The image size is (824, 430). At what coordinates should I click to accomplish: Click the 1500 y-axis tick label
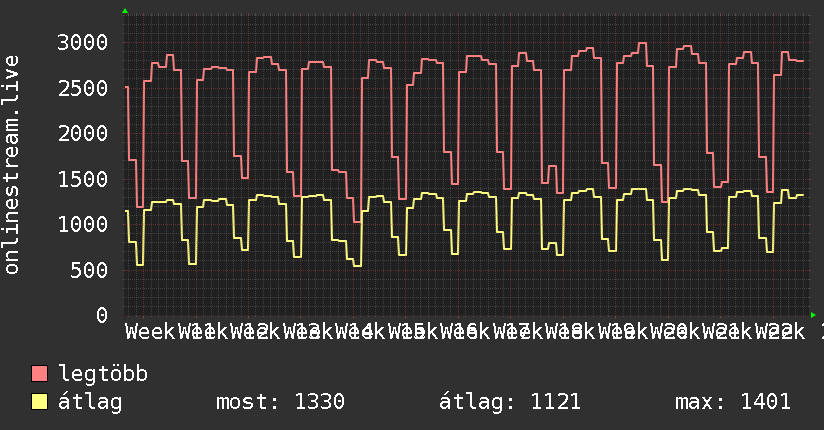(83, 179)
